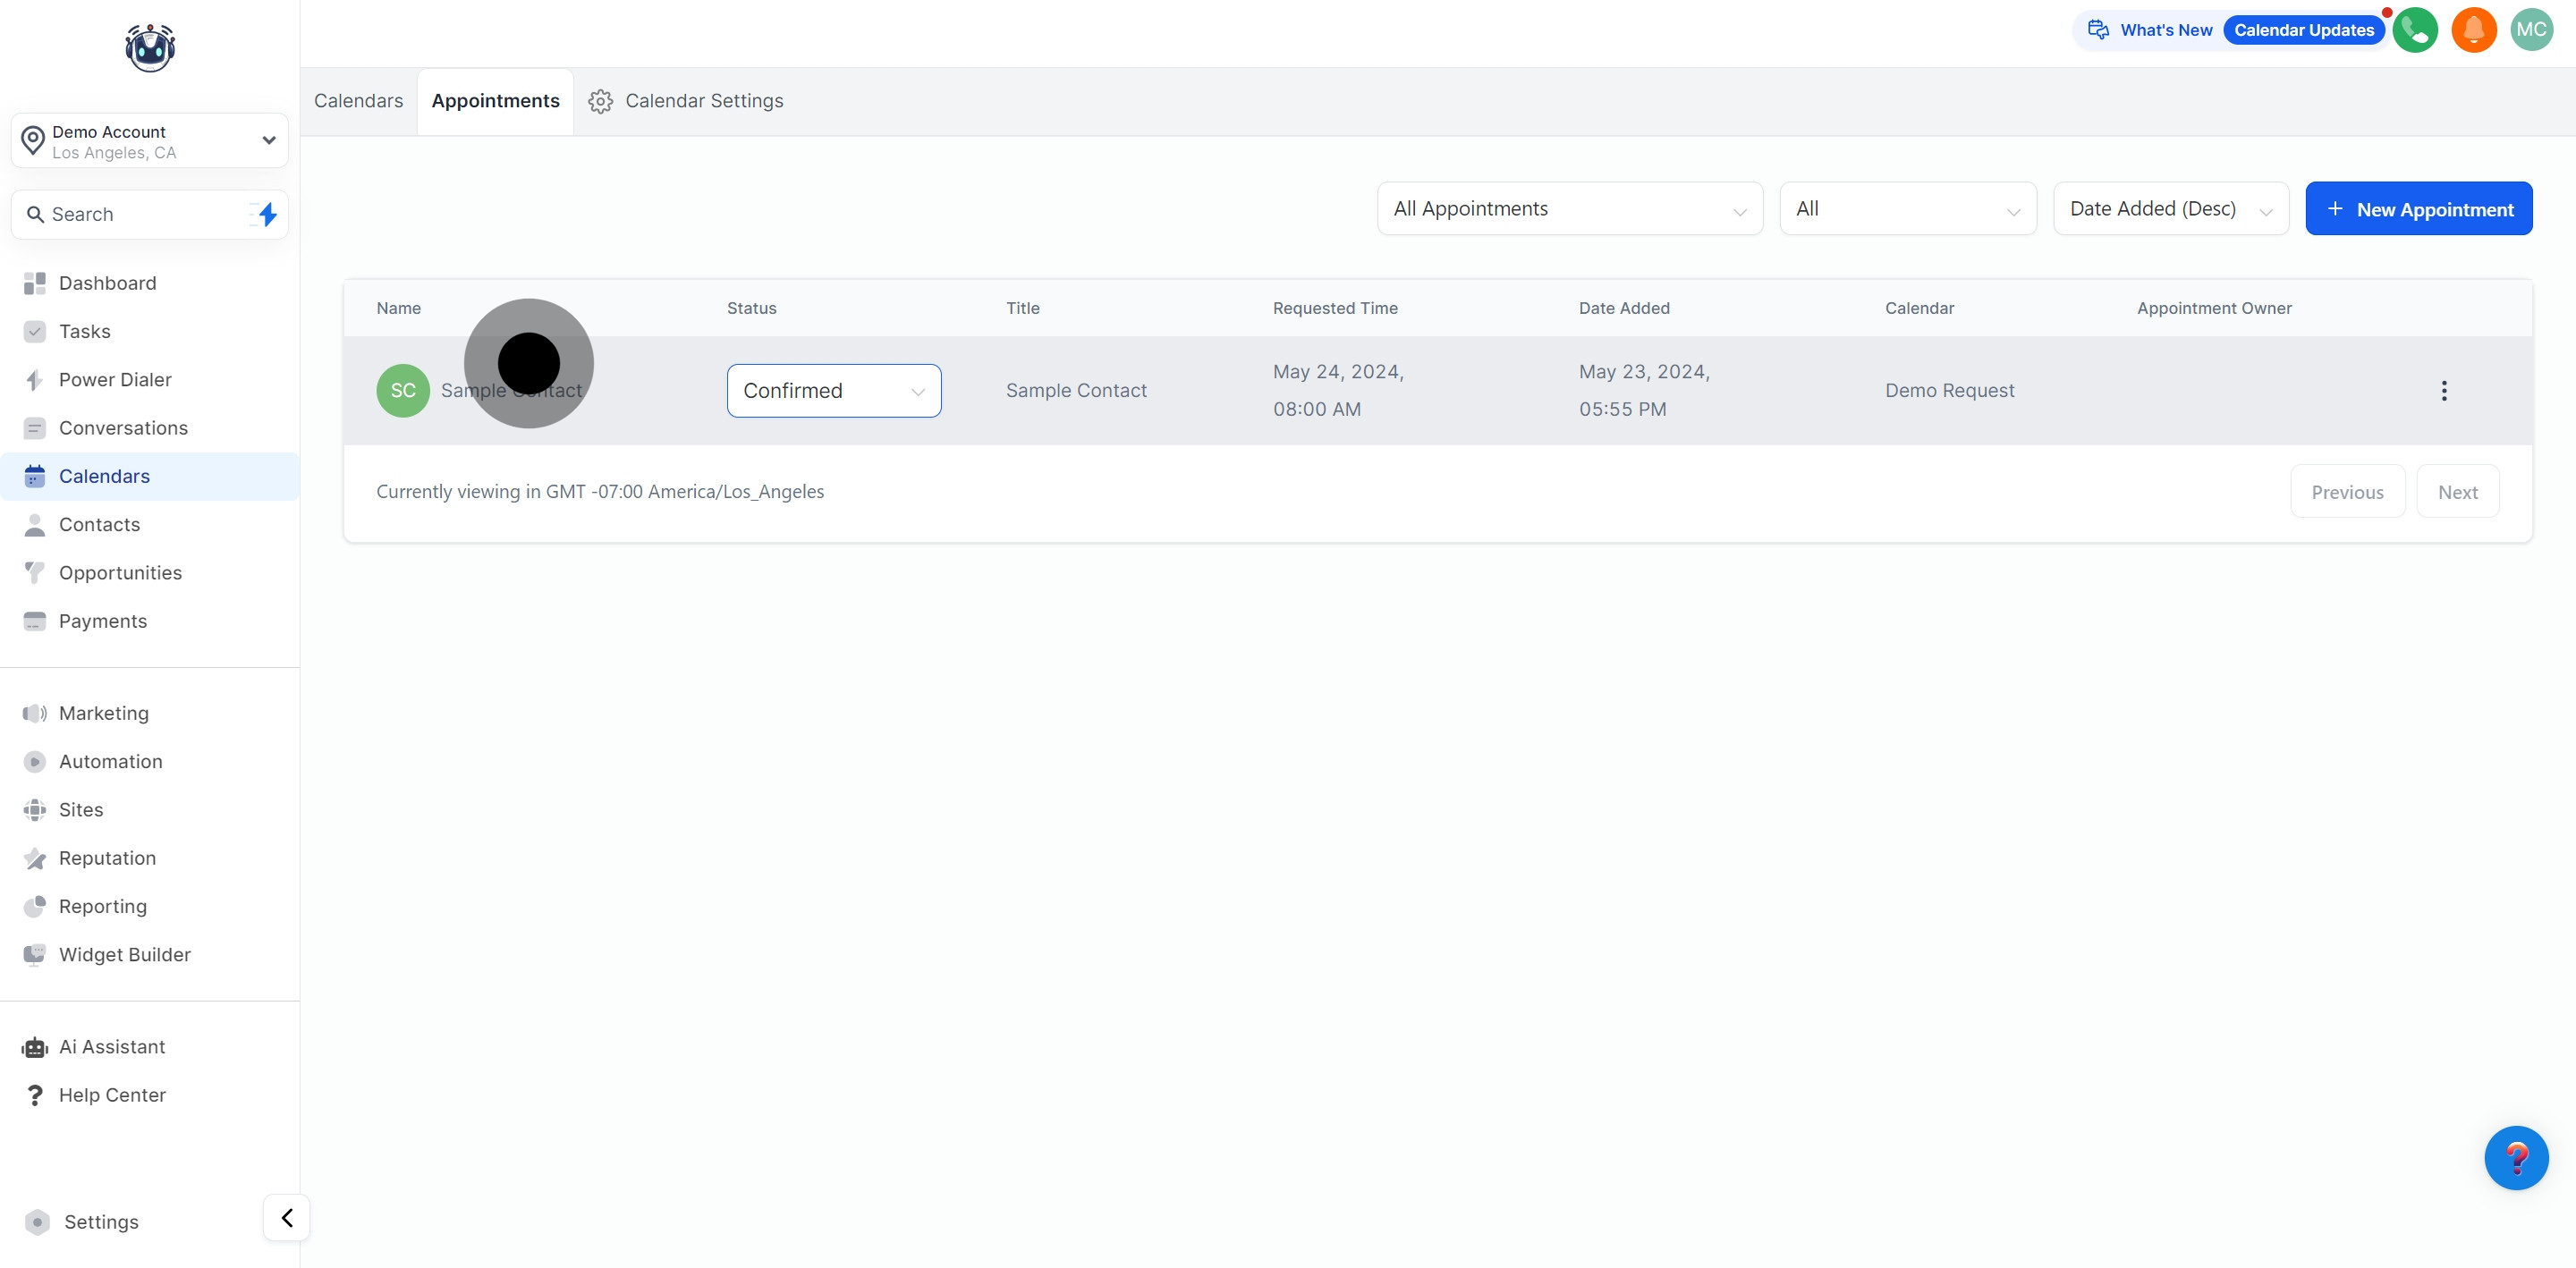Open the orange notifications bell
2576x1268 pixels.
(x=2473, y=30)
